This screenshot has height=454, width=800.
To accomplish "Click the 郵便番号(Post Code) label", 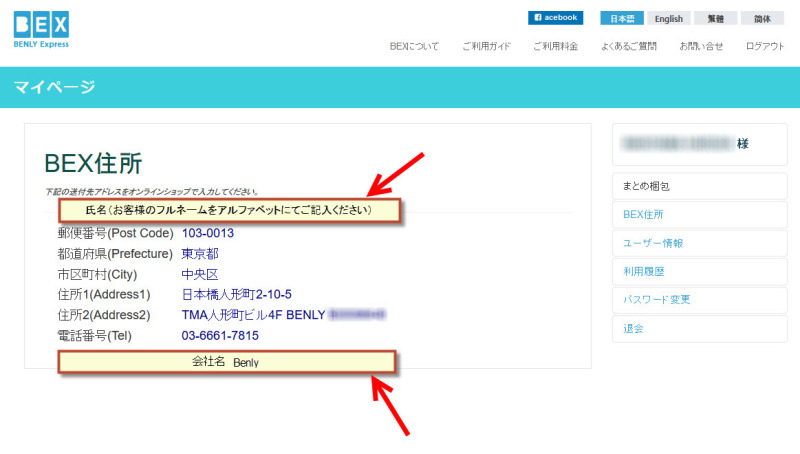I will pyautogui.click(x=115, y=233).
